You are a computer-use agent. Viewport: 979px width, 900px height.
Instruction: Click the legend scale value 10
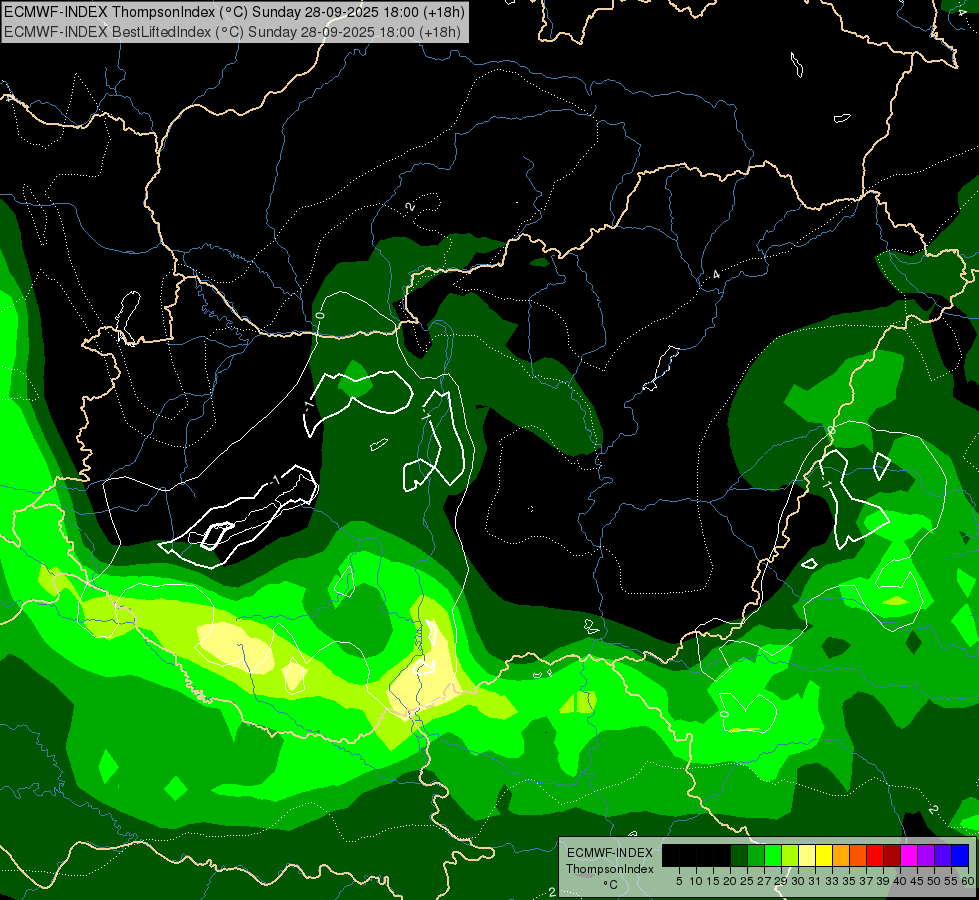pos(696,881)
